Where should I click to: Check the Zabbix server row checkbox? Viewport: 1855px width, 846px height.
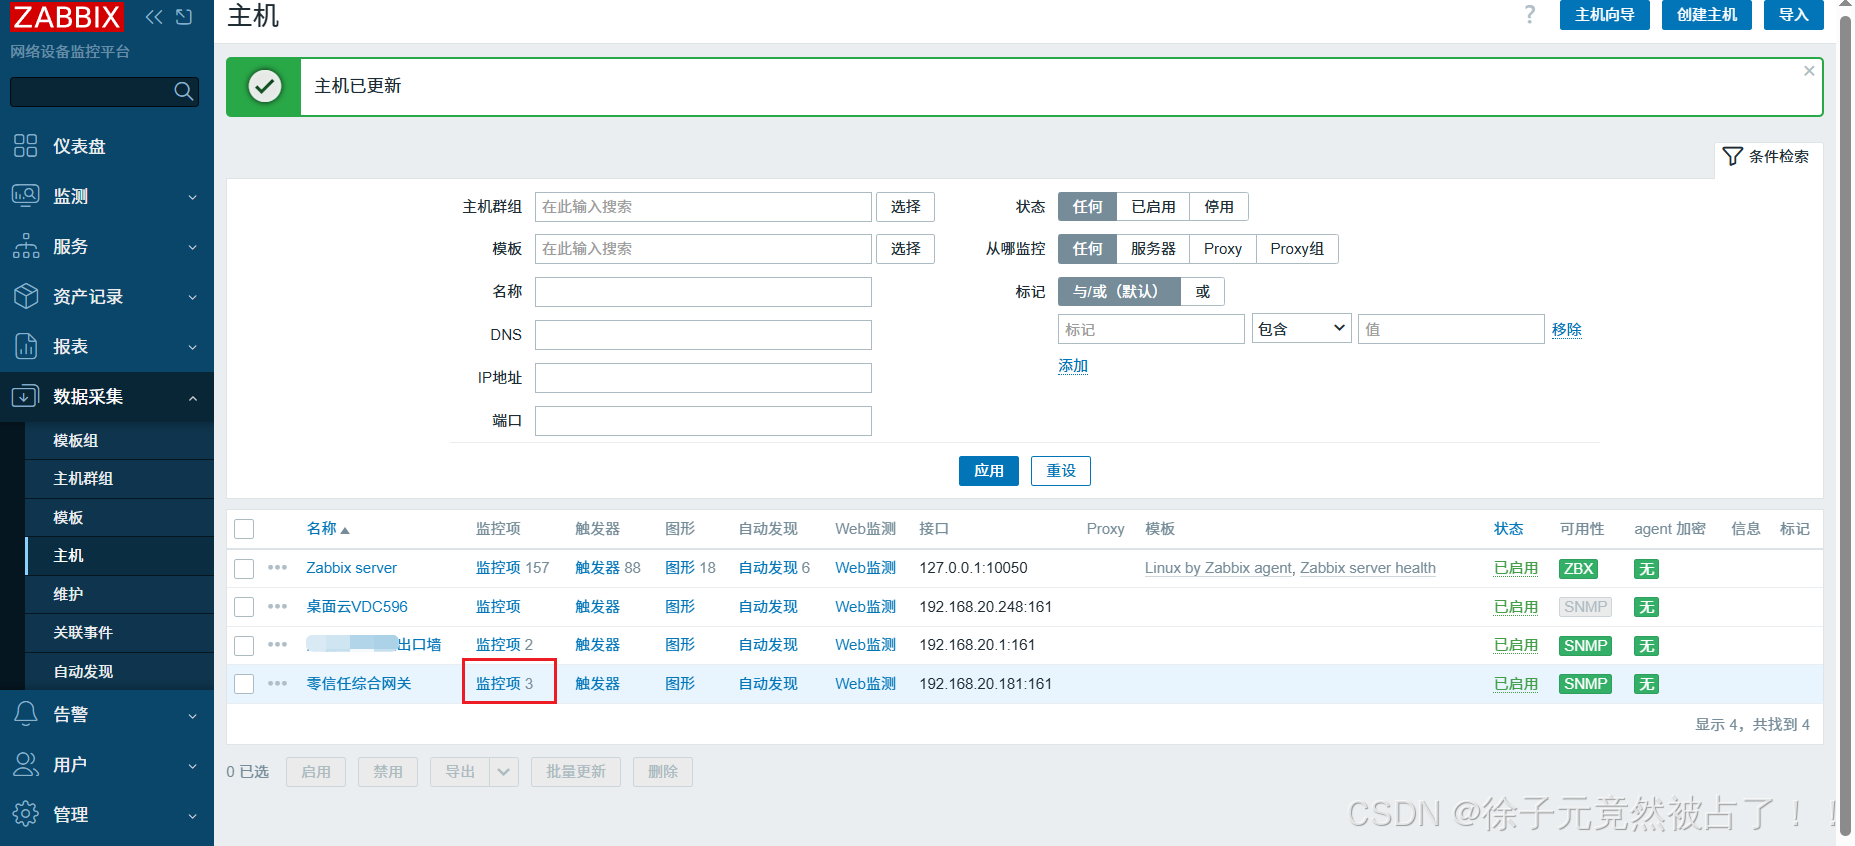[x=244, y=569]
